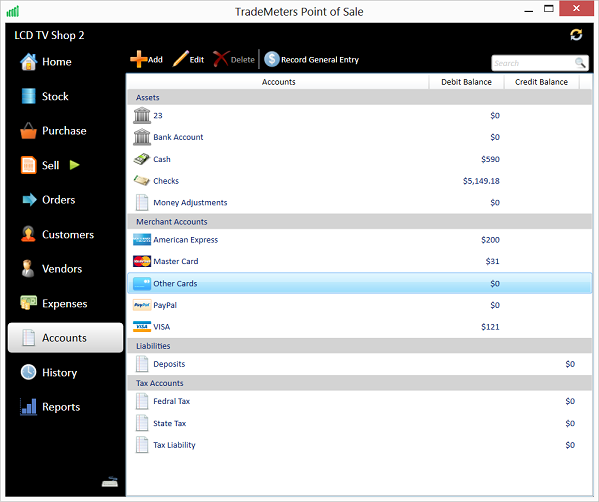The image size is (599, 502).
Task: Click the Other Cards blue card icon
Action: (x=142, y=283)
